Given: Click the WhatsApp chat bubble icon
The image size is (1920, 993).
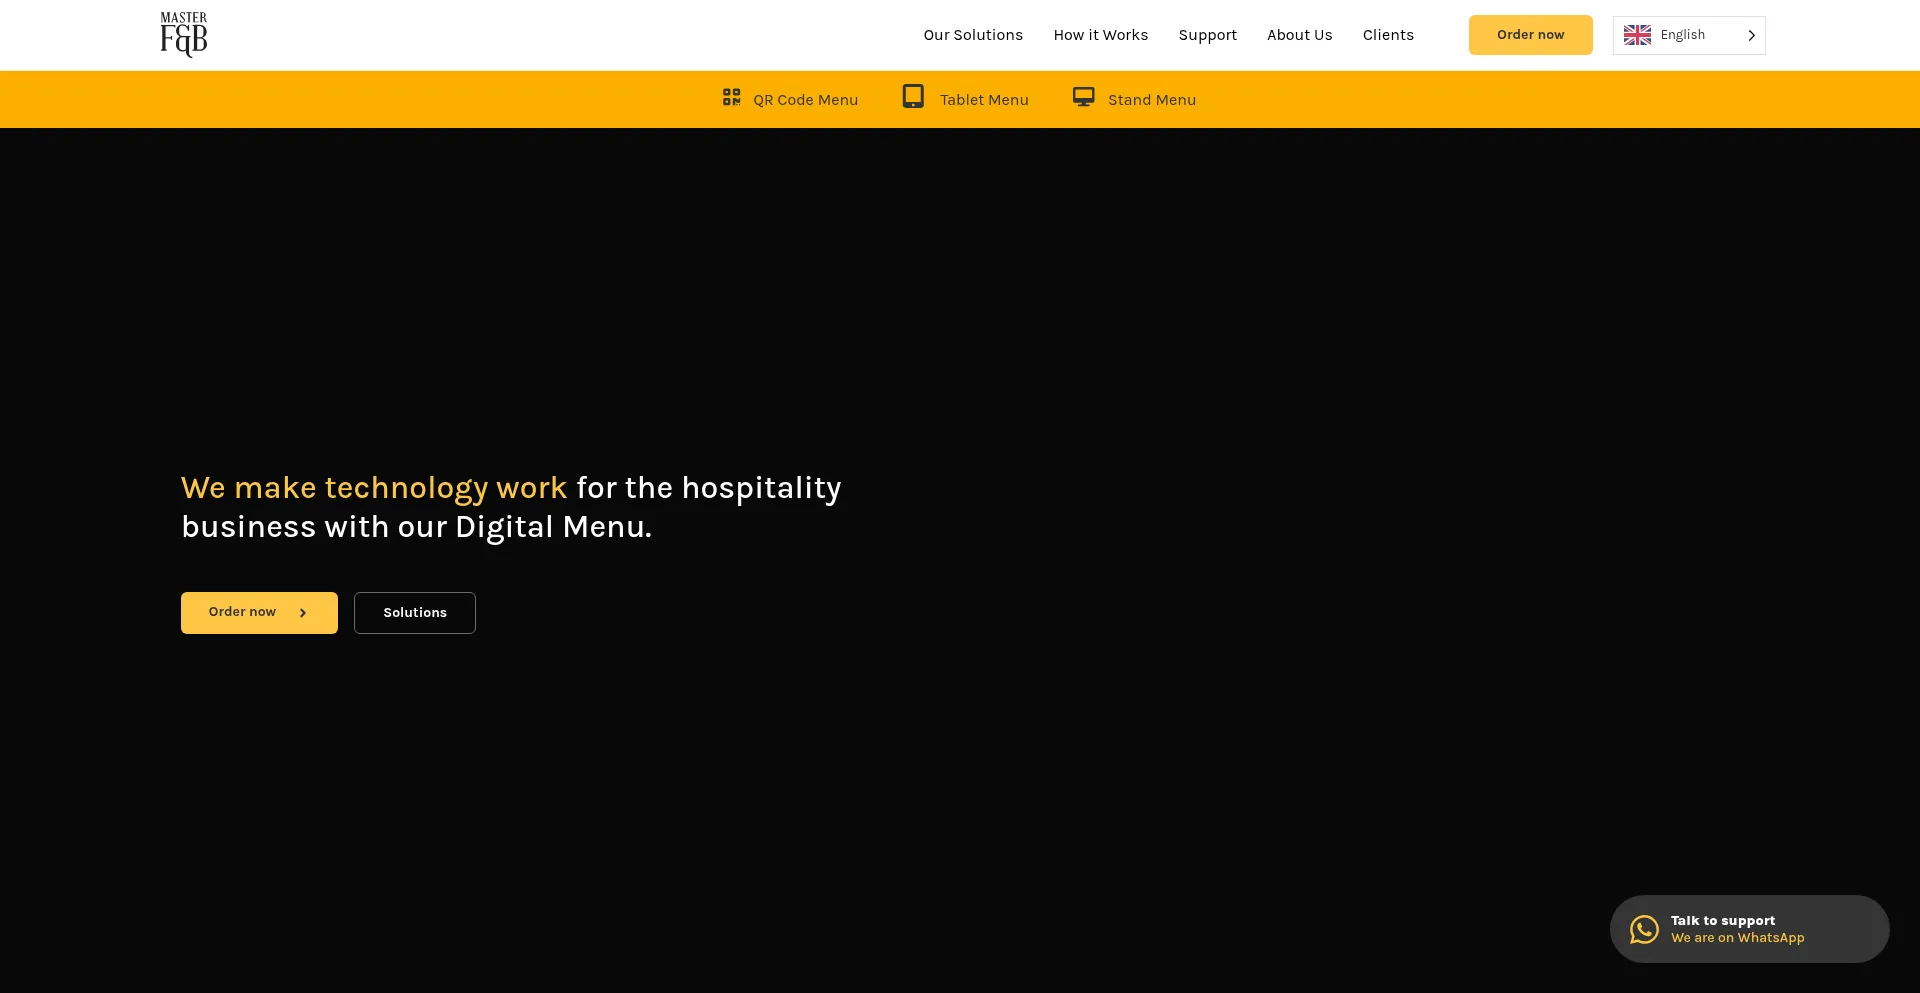Looking at the screenshot, I should pos(1644,929).
